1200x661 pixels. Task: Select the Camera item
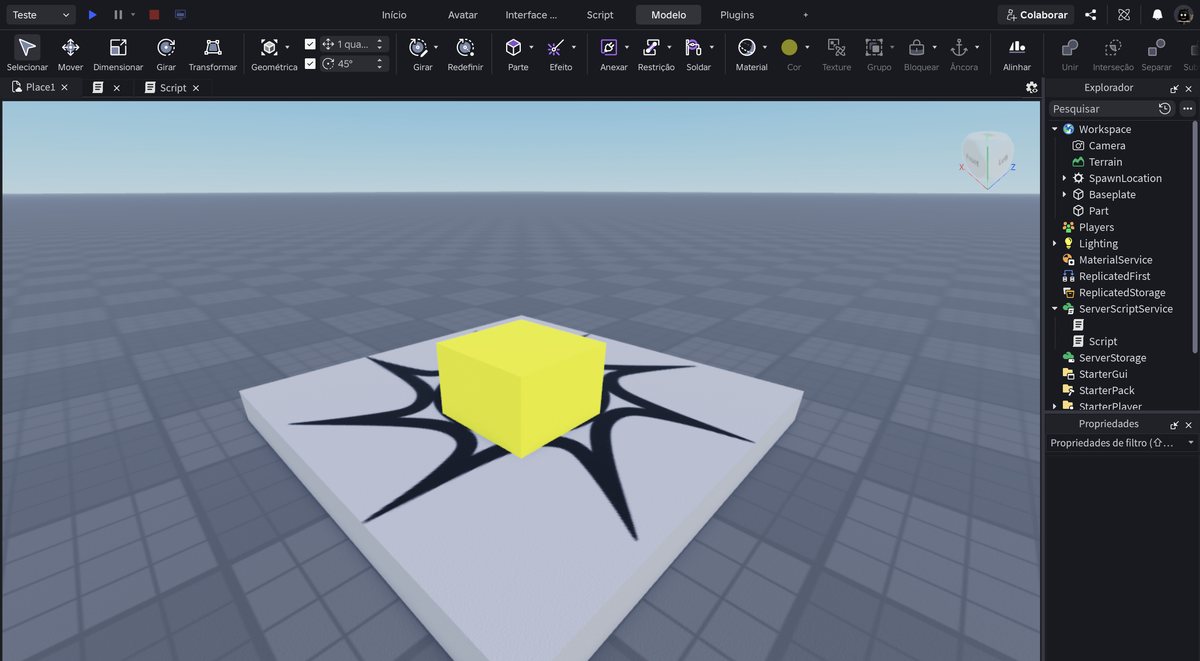coord(1106,145)
